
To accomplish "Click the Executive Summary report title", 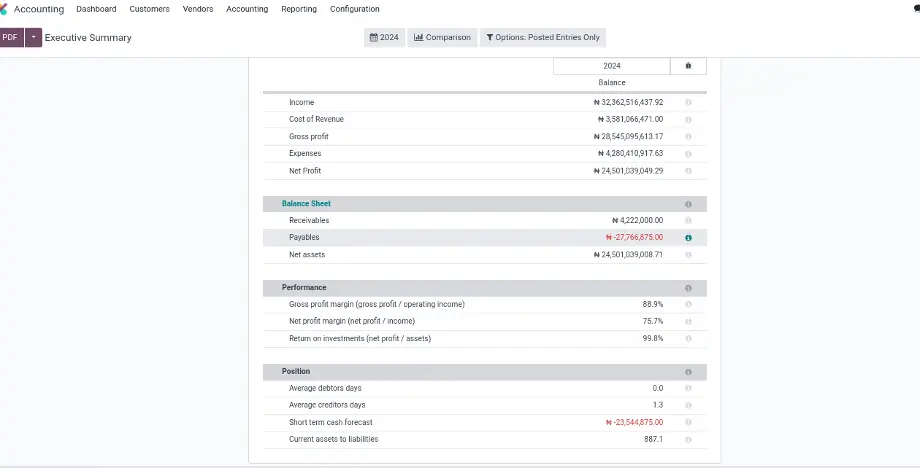I will point(88,38).
